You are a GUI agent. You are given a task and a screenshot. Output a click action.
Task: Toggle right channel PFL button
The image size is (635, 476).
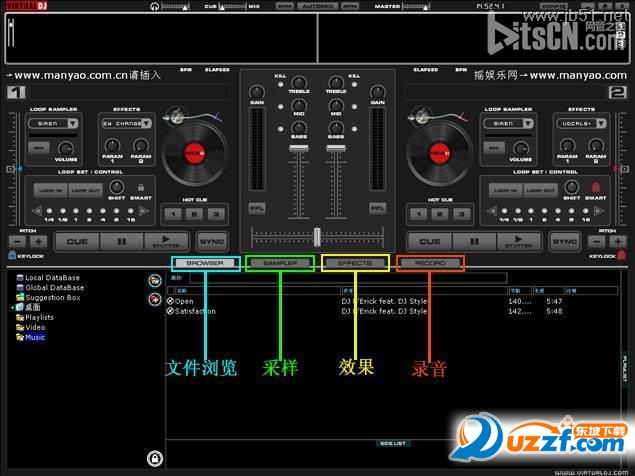[x=377, y=209]
